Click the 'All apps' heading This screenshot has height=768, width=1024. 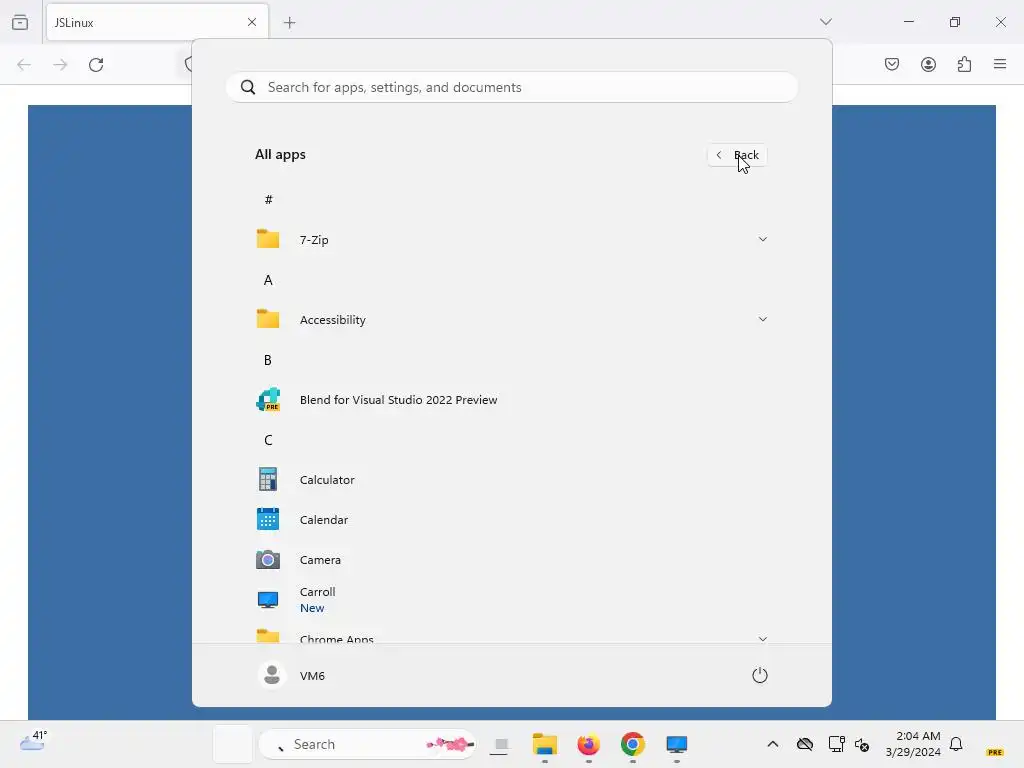(280, 155)
